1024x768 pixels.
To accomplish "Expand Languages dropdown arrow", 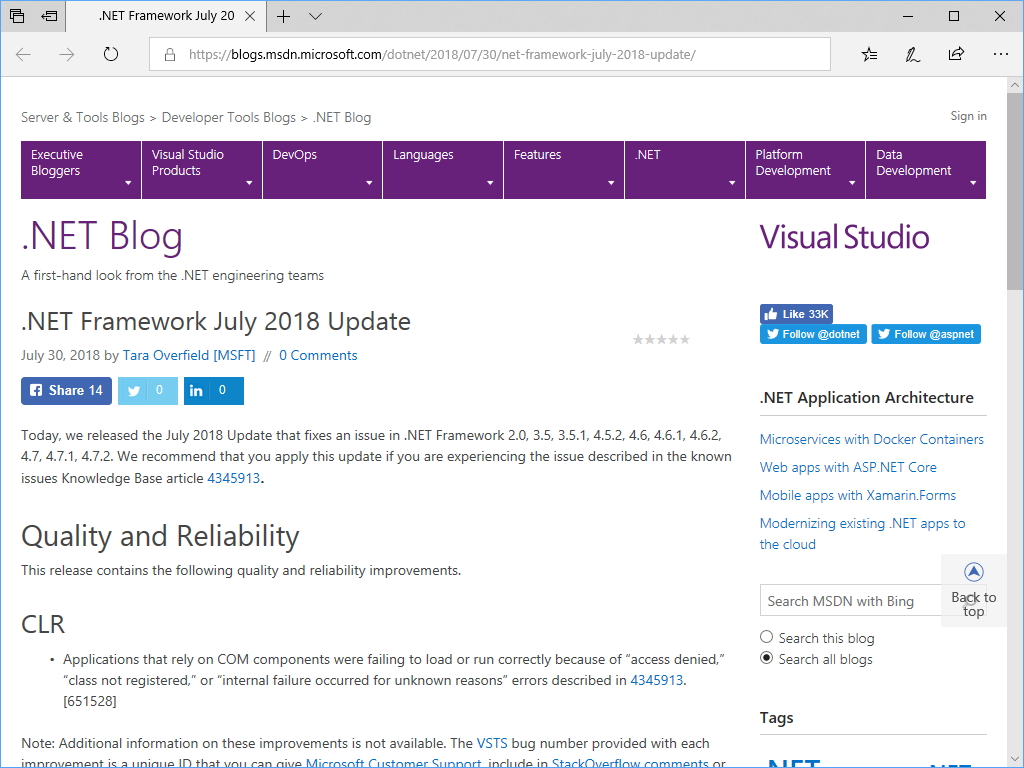I will pyautogui.click(x=490, y=184).
